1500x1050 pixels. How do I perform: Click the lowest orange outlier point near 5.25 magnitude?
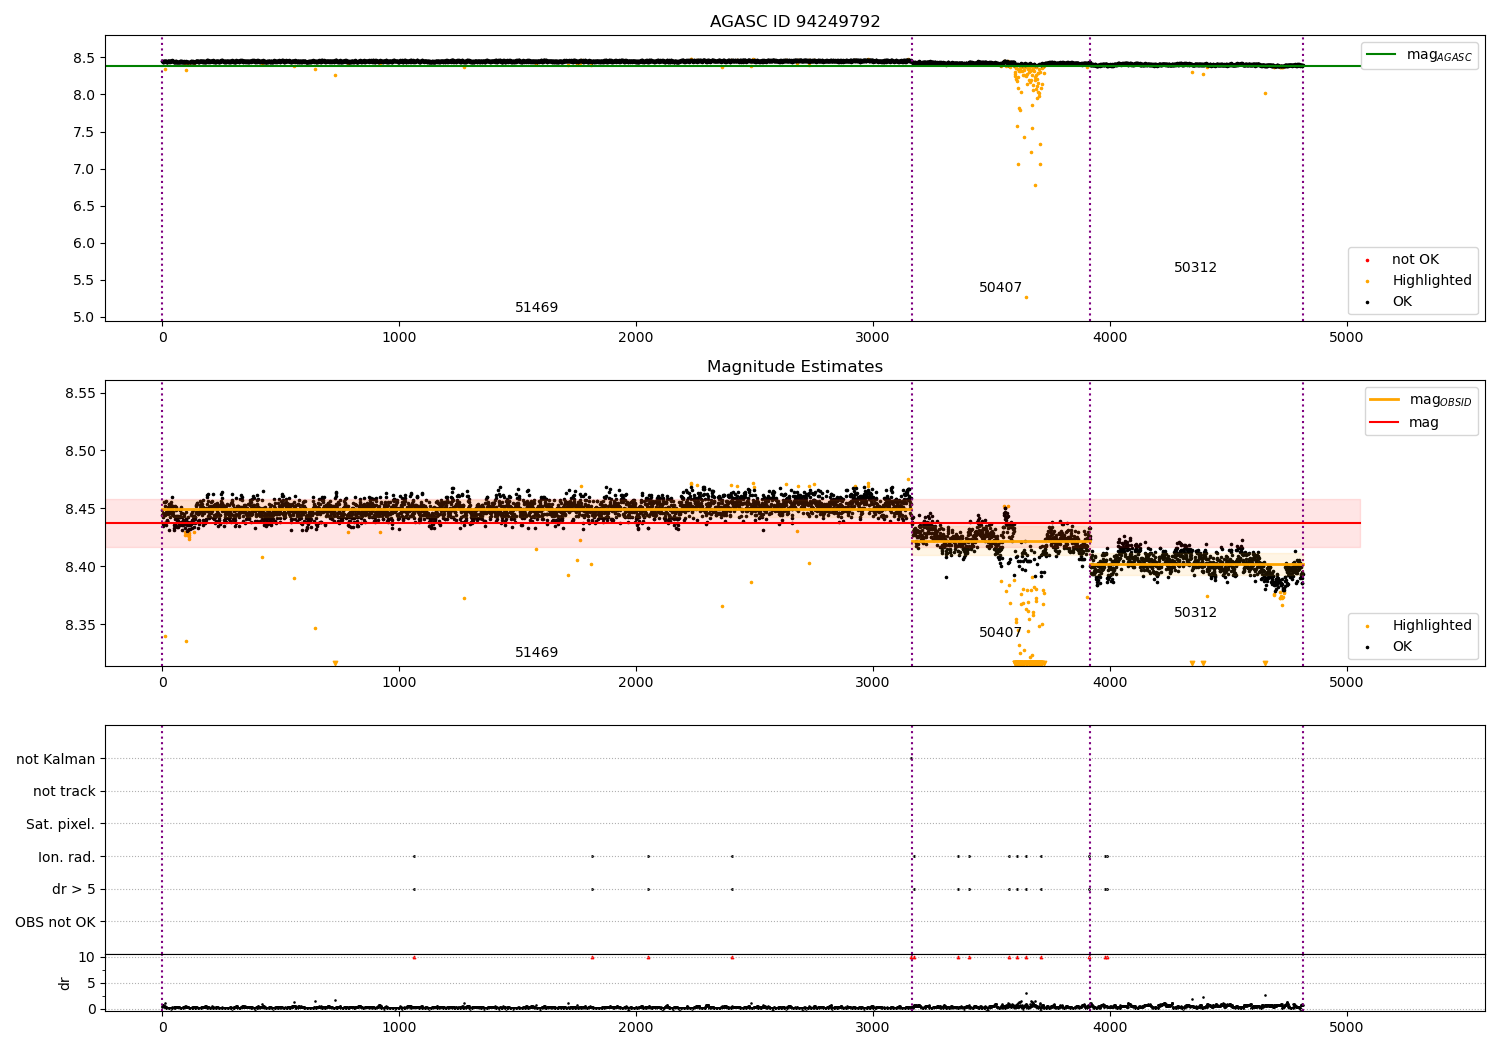(1026, 297)
